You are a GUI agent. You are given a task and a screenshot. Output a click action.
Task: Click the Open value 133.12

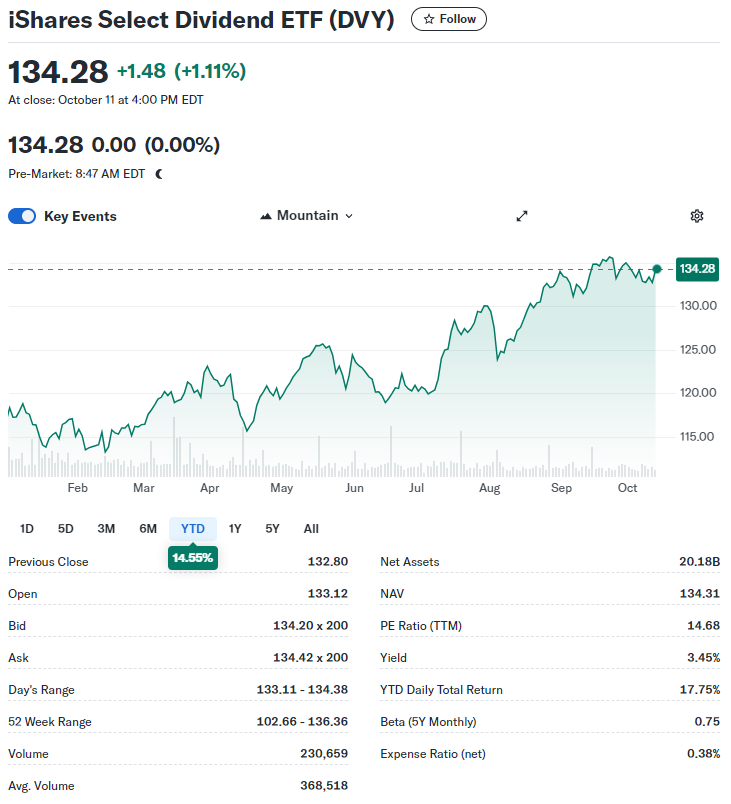(328, 594)
